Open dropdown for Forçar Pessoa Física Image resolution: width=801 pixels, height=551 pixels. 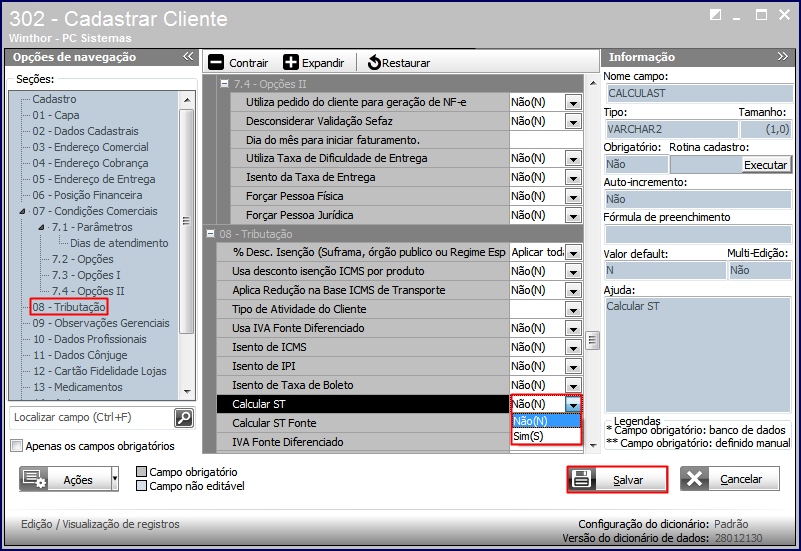573,197
